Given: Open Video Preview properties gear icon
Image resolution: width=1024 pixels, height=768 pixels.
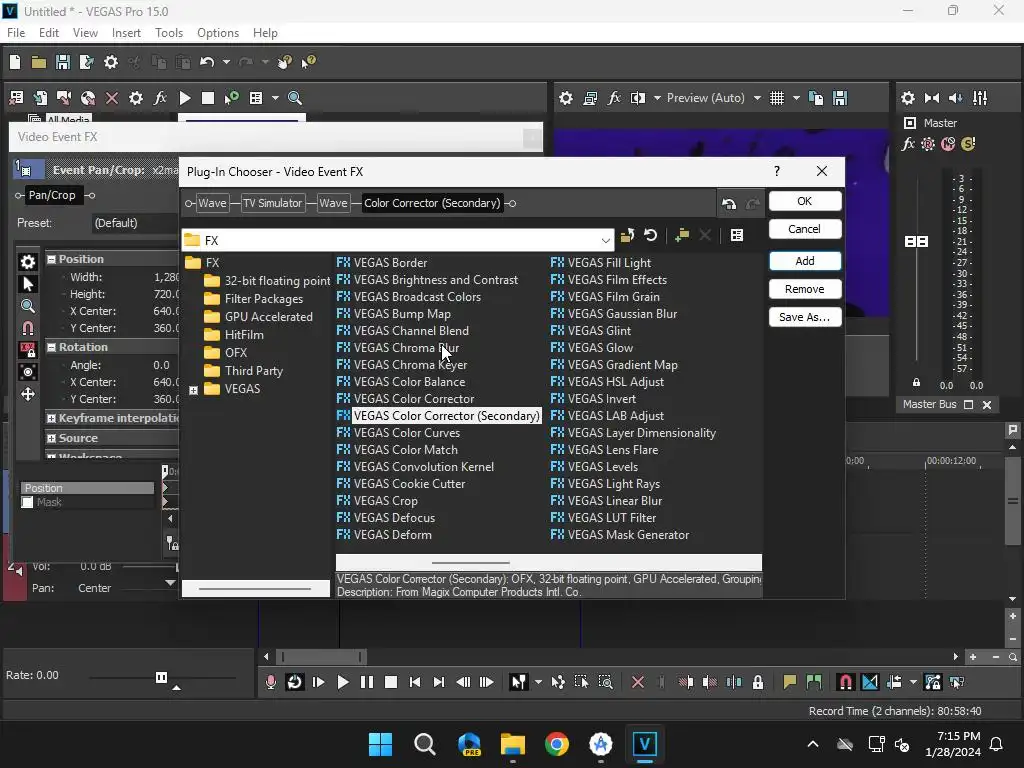Looking at the screenshot, I should (566, 98).
